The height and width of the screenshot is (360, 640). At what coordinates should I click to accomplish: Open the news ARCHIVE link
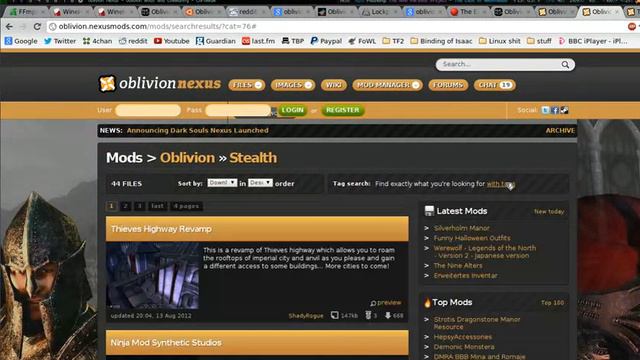point(560,131)
